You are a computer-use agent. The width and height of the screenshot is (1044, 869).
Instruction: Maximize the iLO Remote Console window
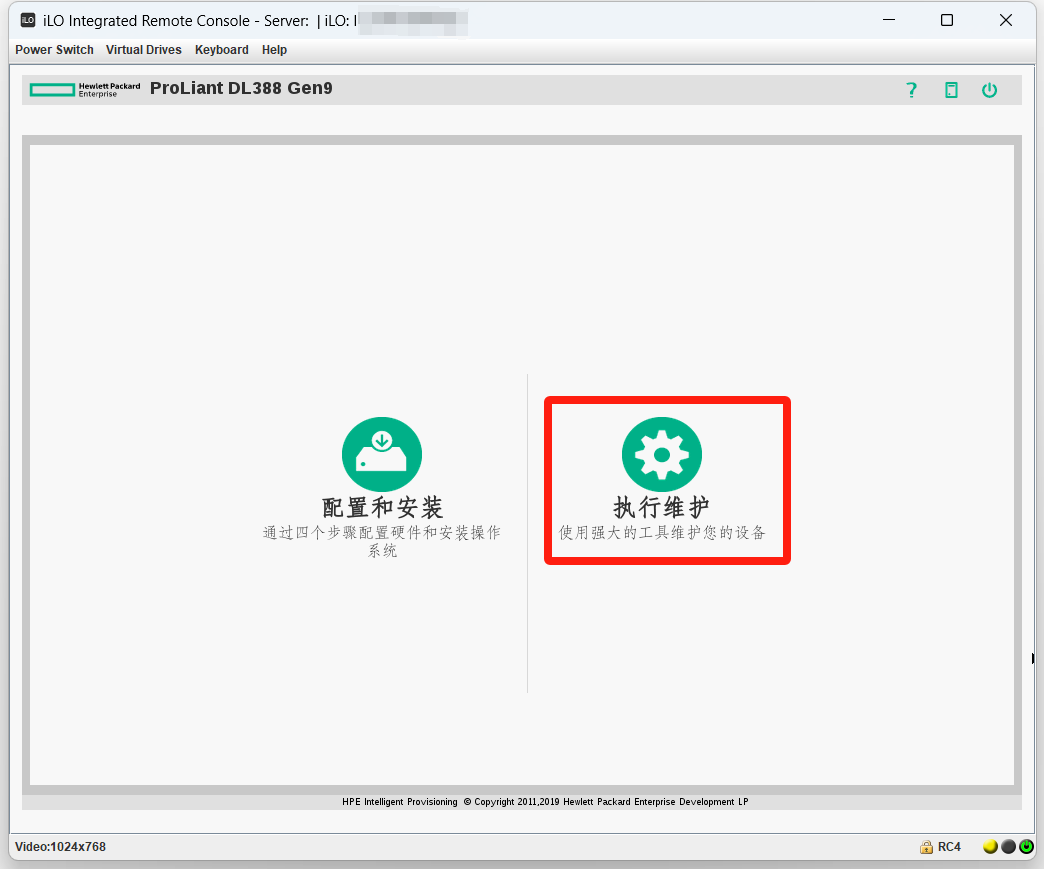point(947,20)
